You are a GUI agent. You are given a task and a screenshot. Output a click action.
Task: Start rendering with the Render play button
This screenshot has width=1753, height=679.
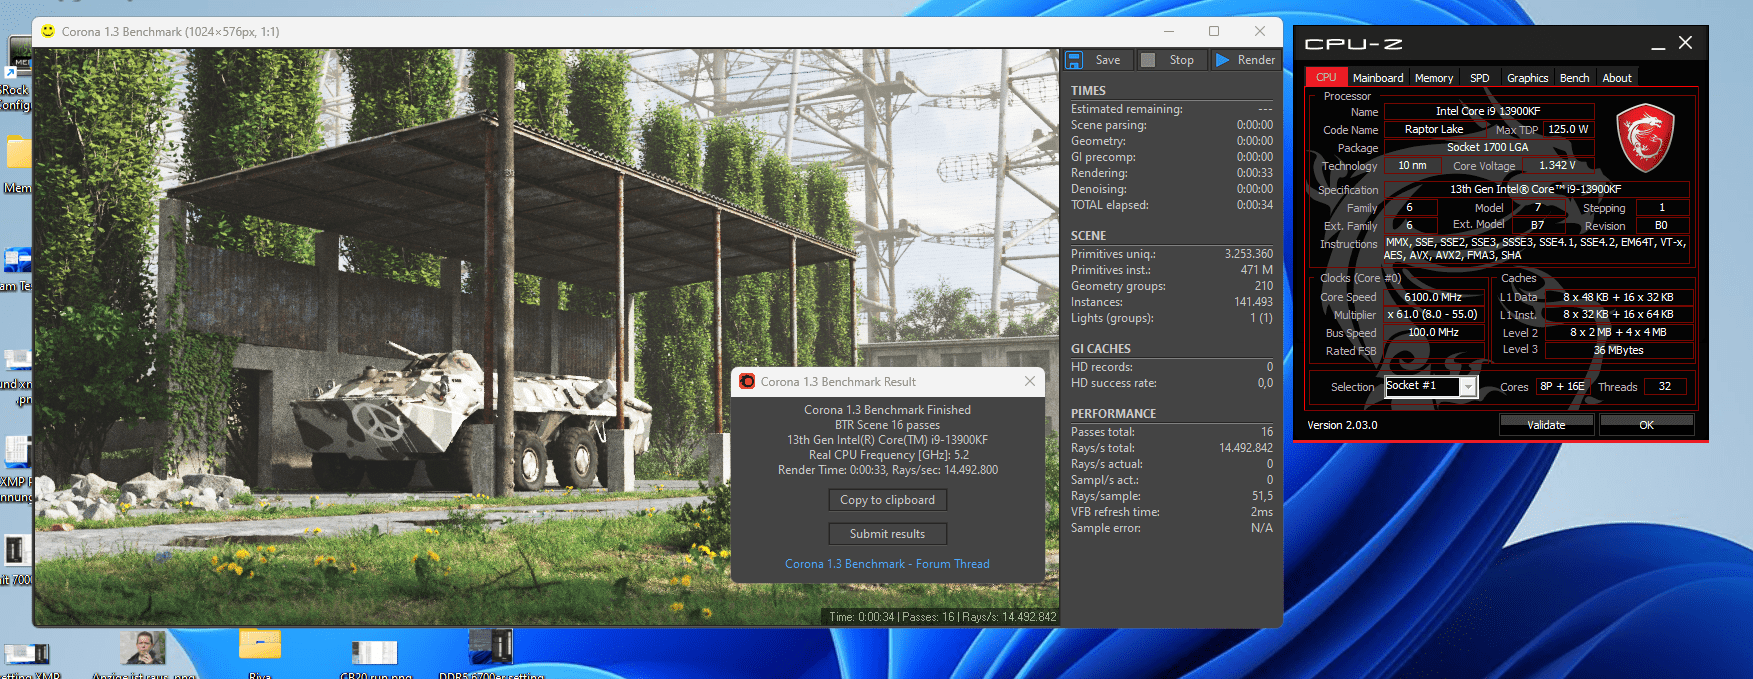click(1245, 60)
